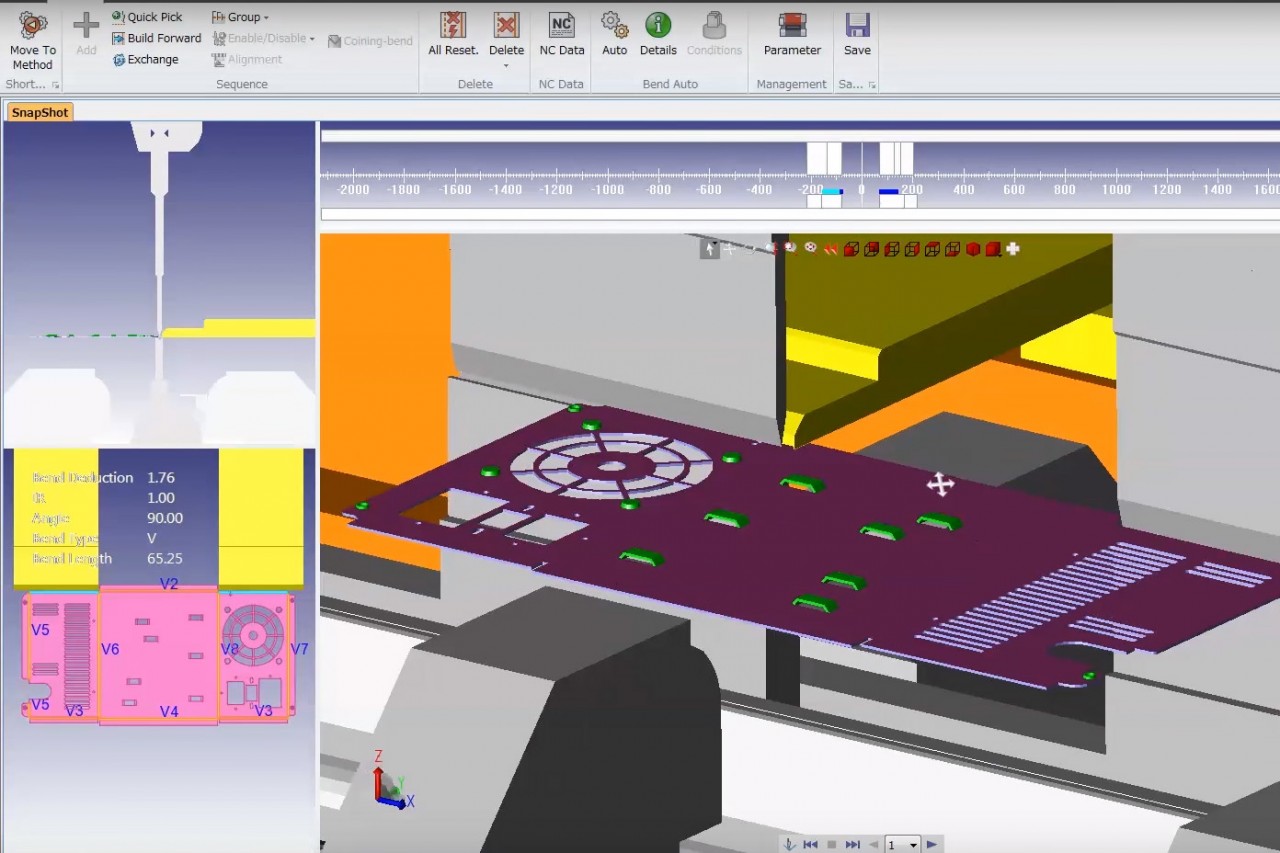Image resolution: width=1280 pixels, height=853 pixels.
Task: Jump to first bend step
Action: coord(811,845)
